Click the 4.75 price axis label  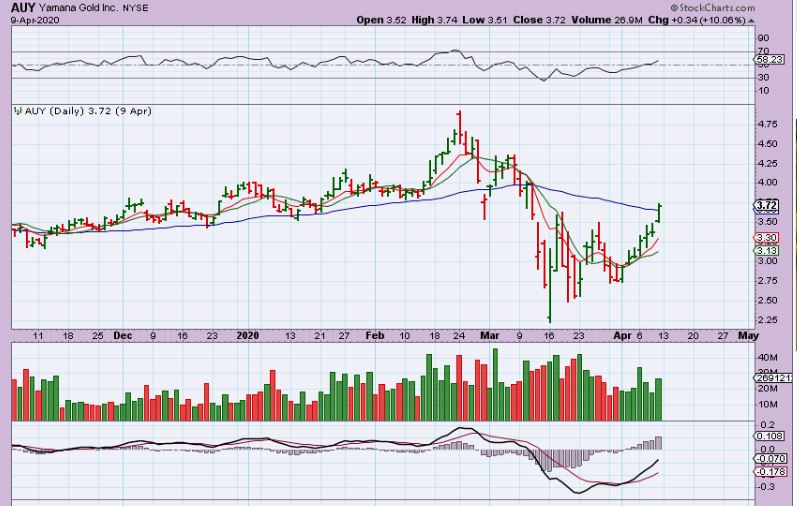pyautogui.click(x=767, y=124)
